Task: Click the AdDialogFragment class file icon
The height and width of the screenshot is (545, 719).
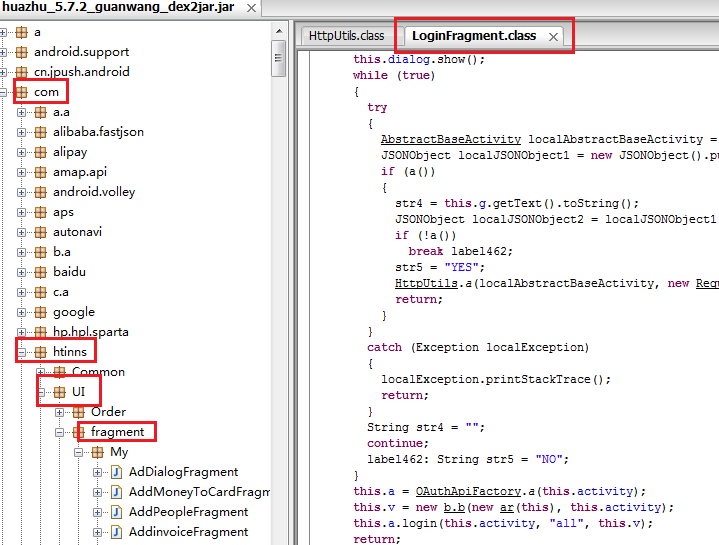Action: pos(116,473)
